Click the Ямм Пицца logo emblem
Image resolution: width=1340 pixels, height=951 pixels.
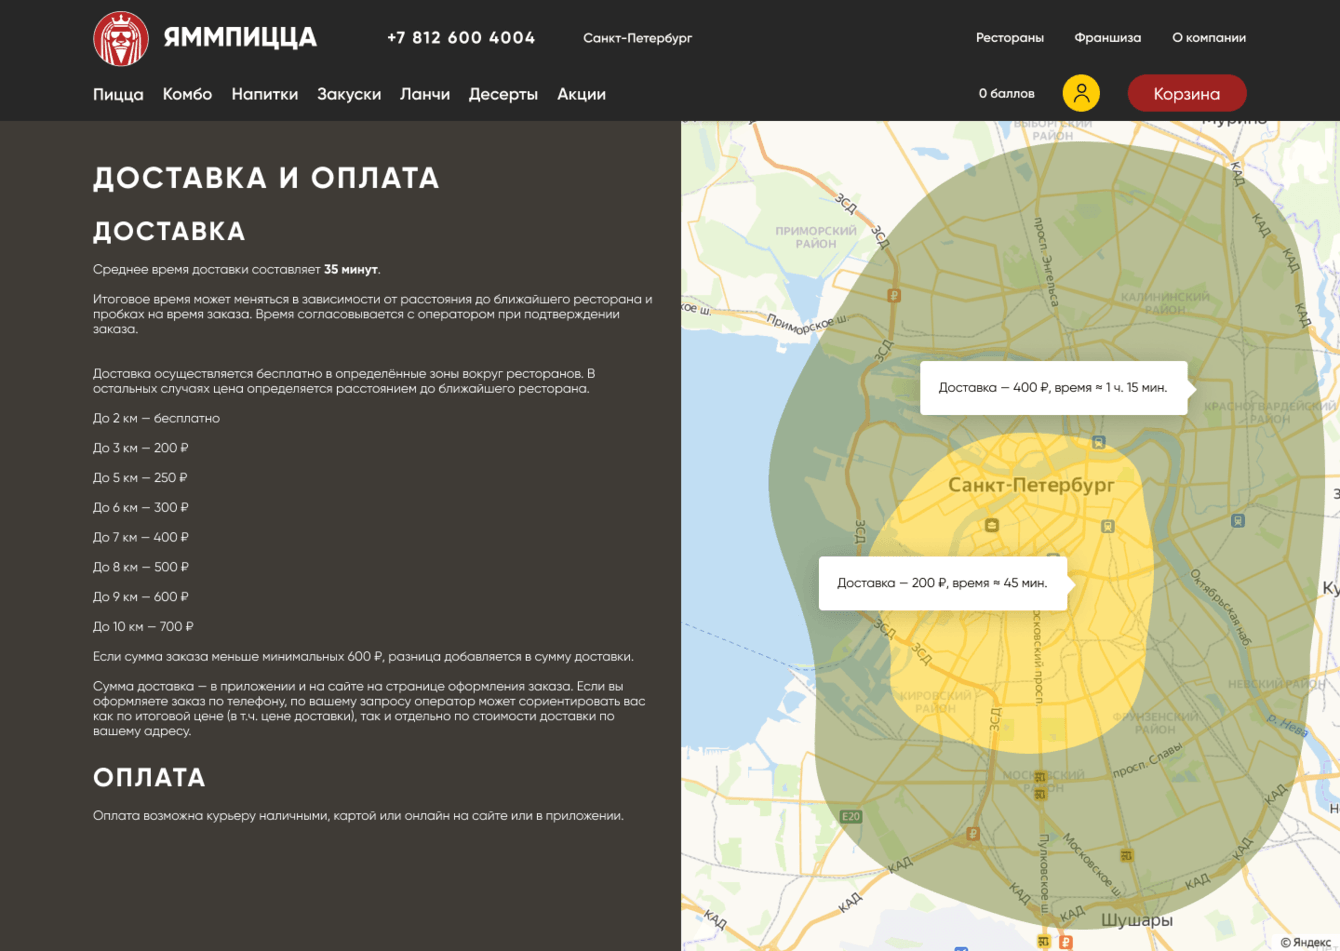pos(121,38)
